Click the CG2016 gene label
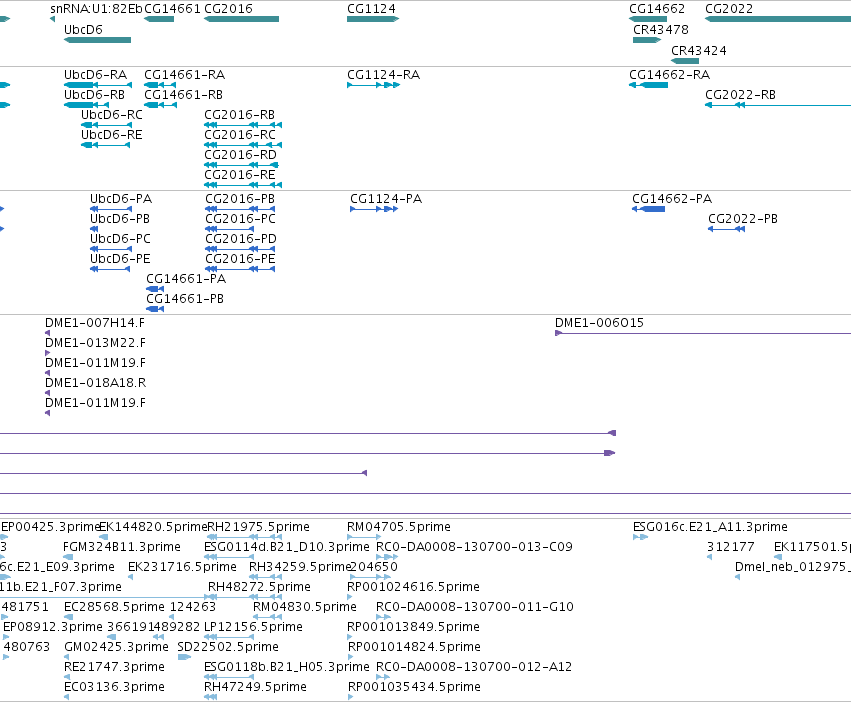 pos(228,9)
